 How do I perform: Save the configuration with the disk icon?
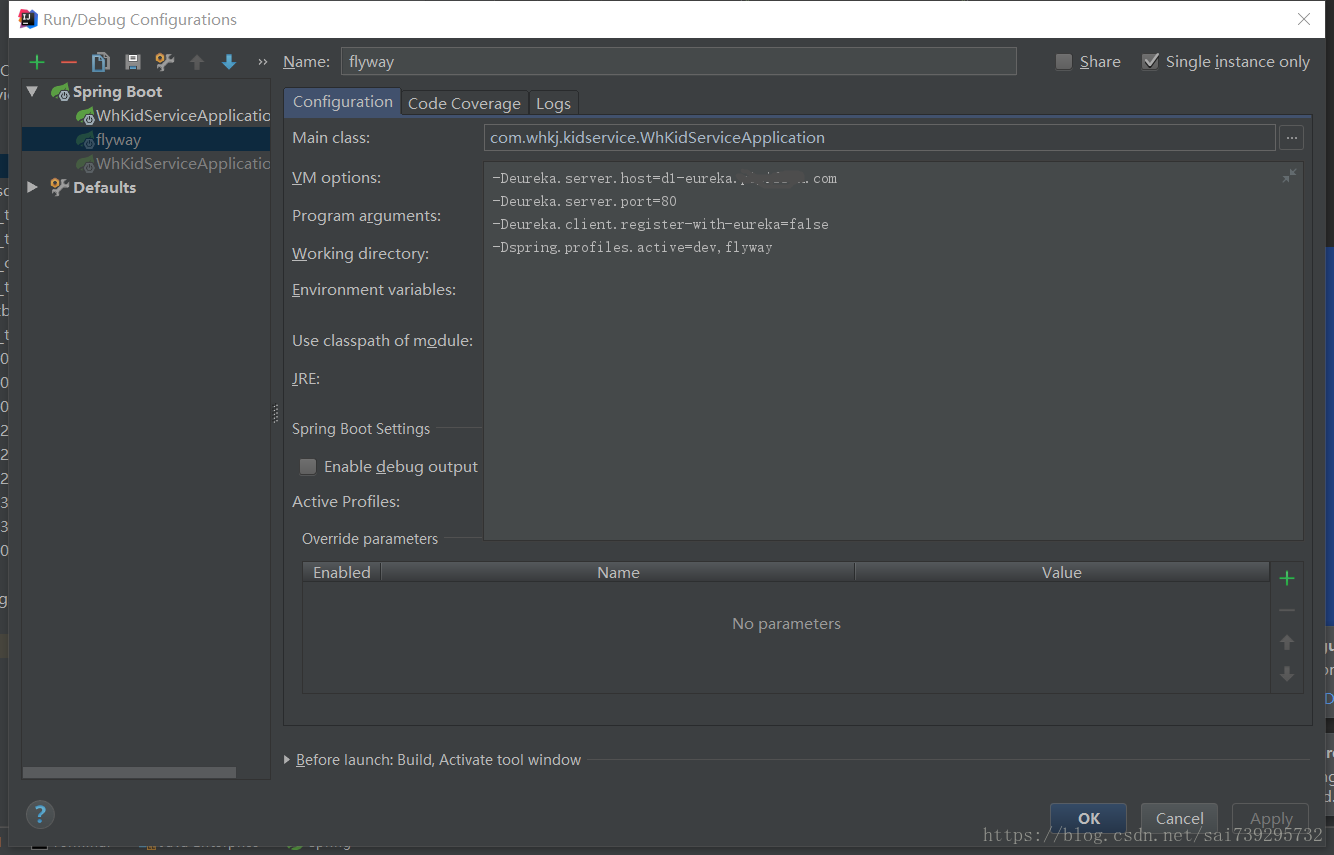click(133, 62)
